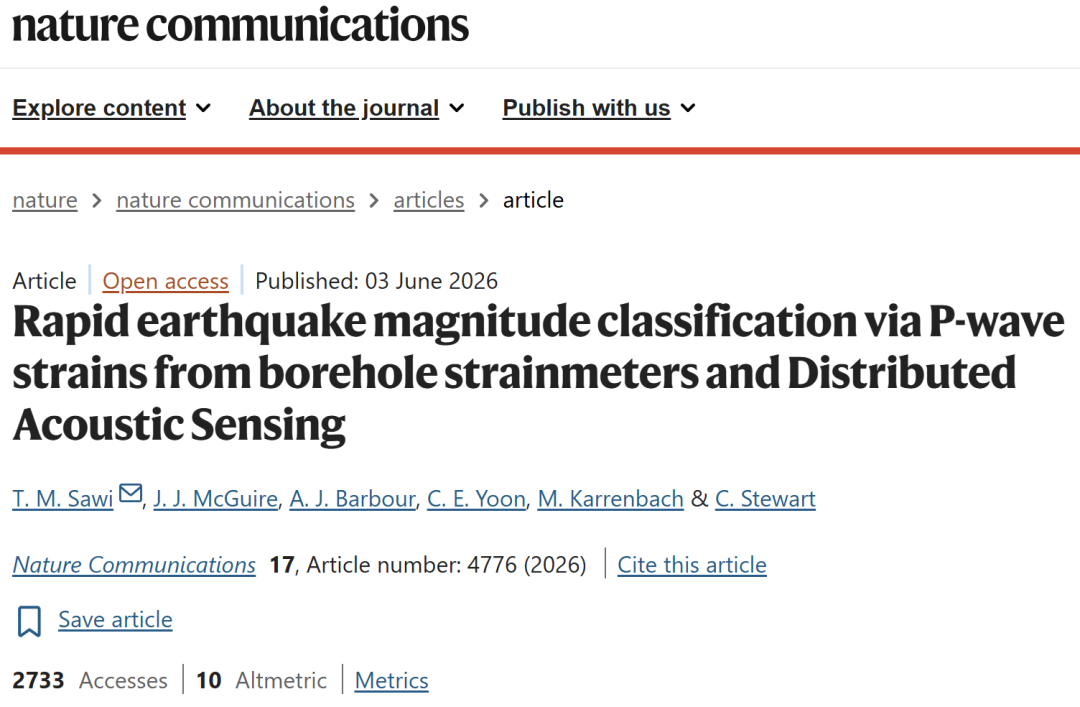Click the Cite this article link

(692, 565)
